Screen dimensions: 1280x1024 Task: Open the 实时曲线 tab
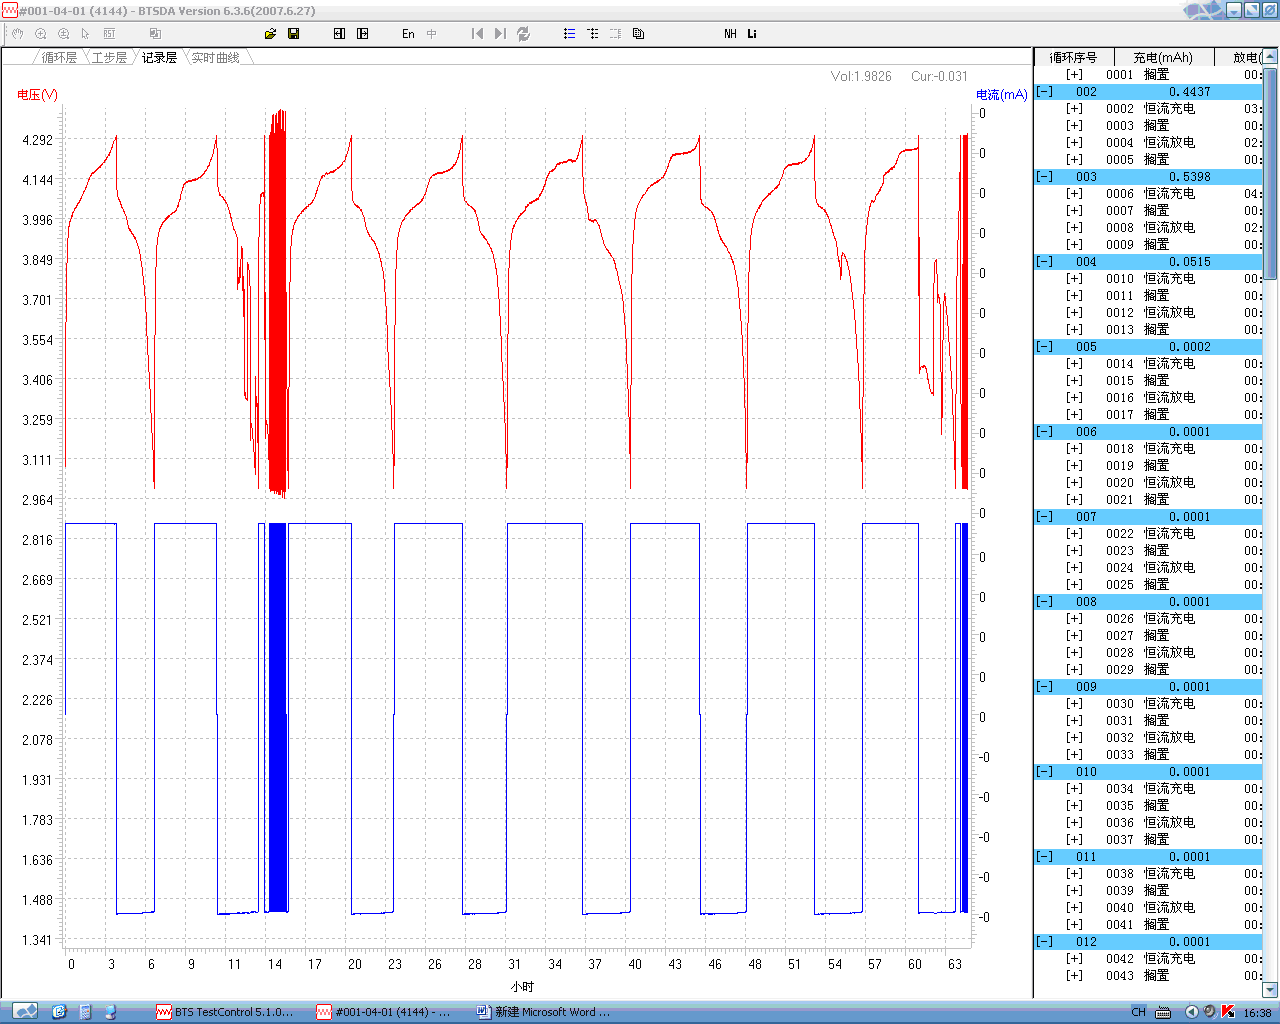215,58
